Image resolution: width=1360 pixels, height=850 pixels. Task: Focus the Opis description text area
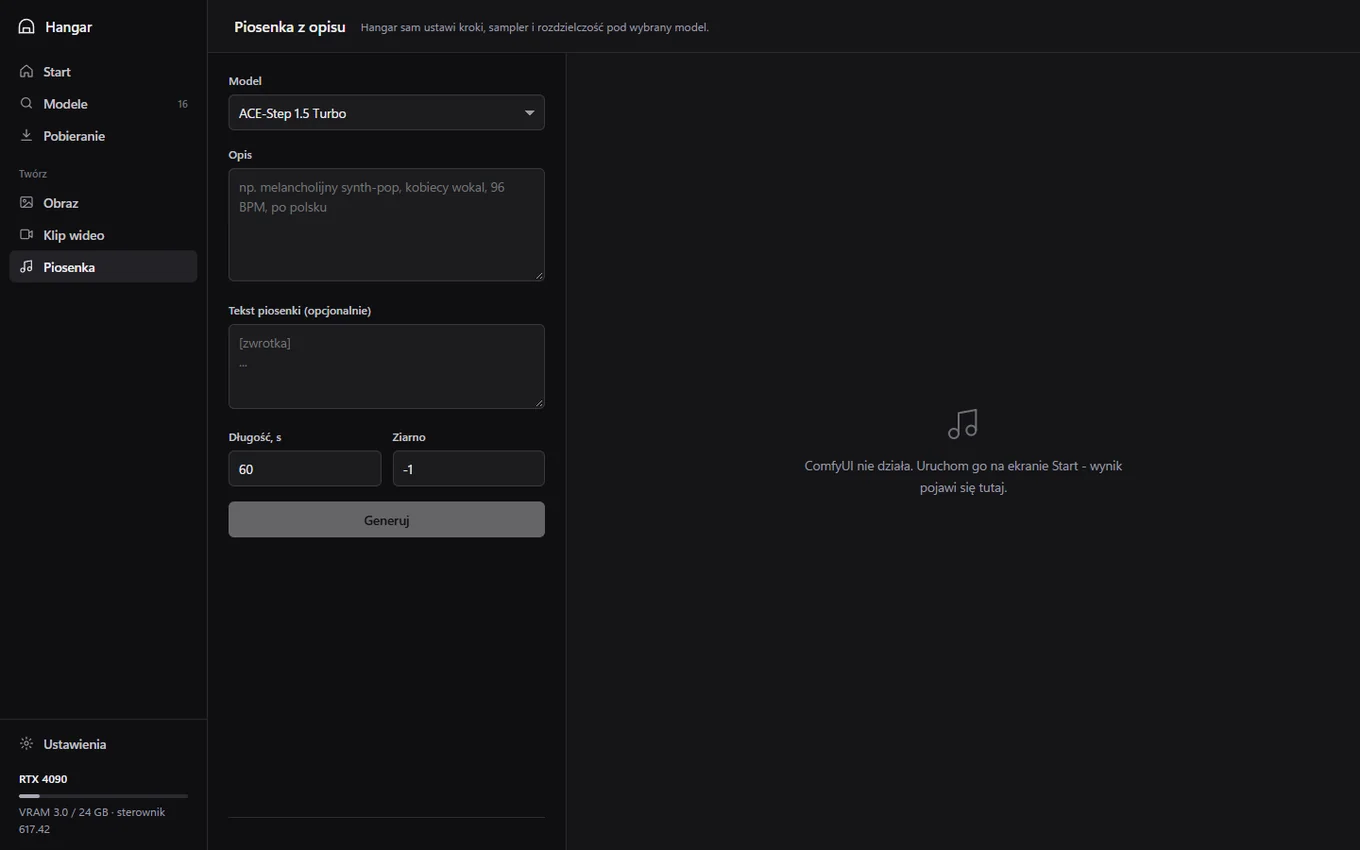(x=386, y=225)
